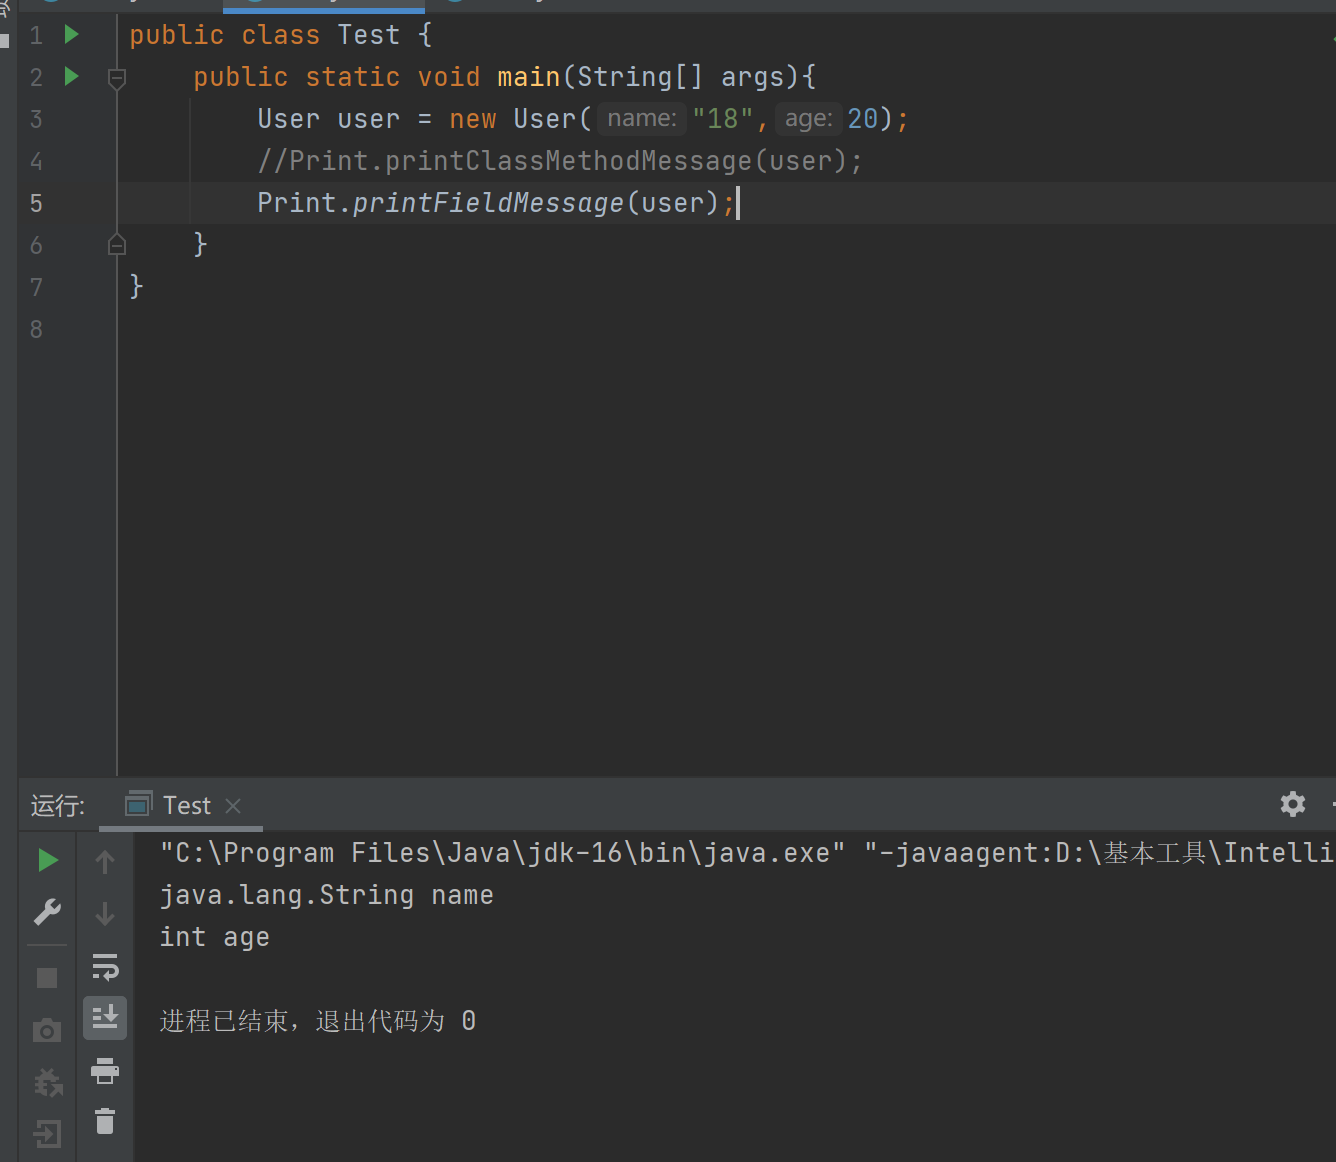Run the Test class from the line 1 gutter arrow
The width and height of the screenshot is (1336, 1162).
point(71,35)
